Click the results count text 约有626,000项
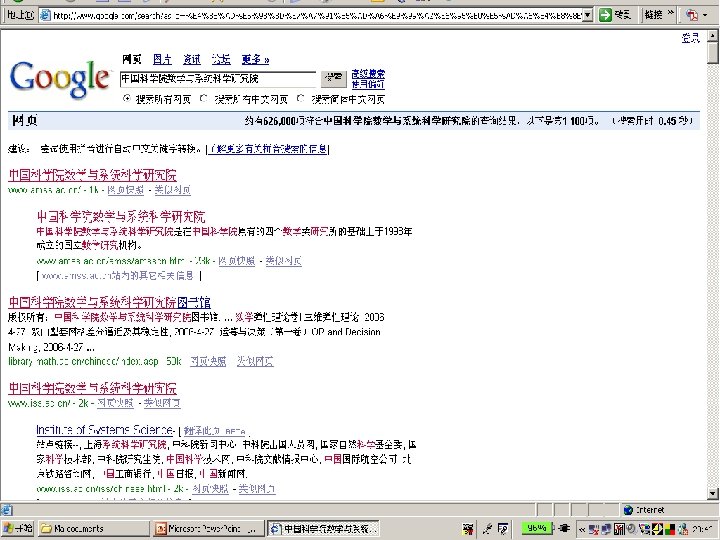 coord(277,121)
